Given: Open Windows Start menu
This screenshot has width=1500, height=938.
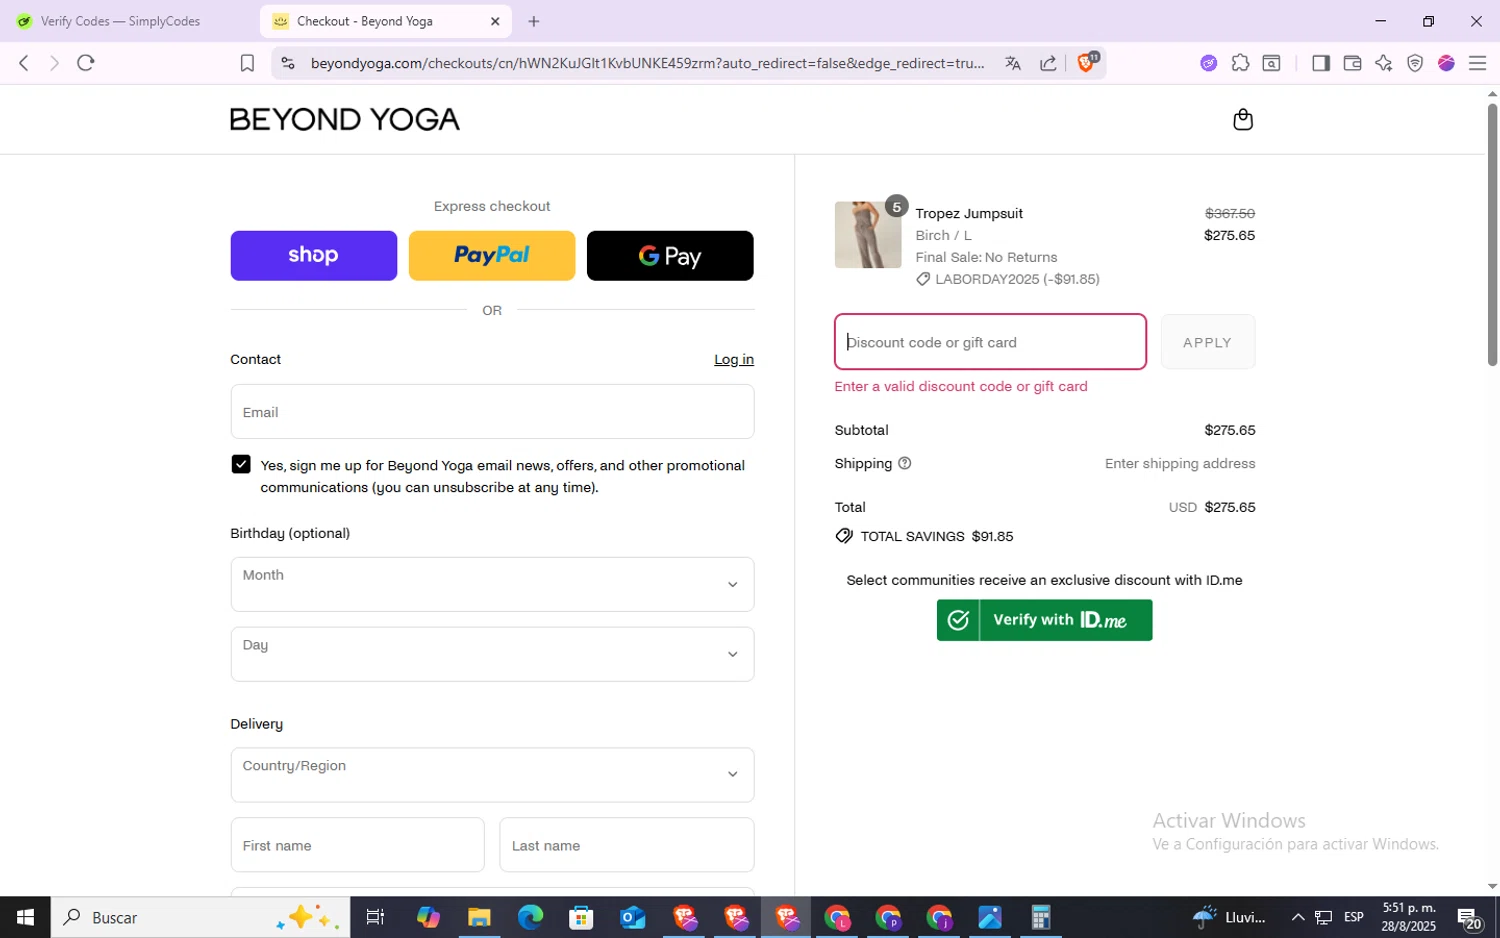Looking at the screenshot, I should click(x=25, y=917).
